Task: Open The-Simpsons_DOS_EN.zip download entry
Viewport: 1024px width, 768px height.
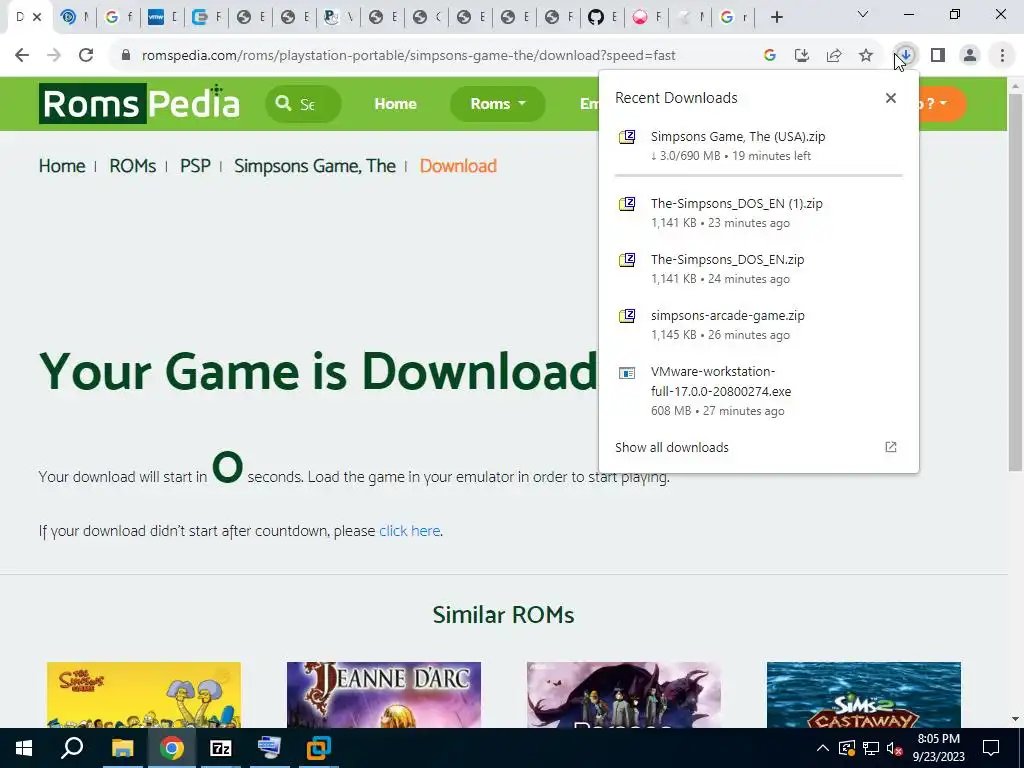Action: 758,269
